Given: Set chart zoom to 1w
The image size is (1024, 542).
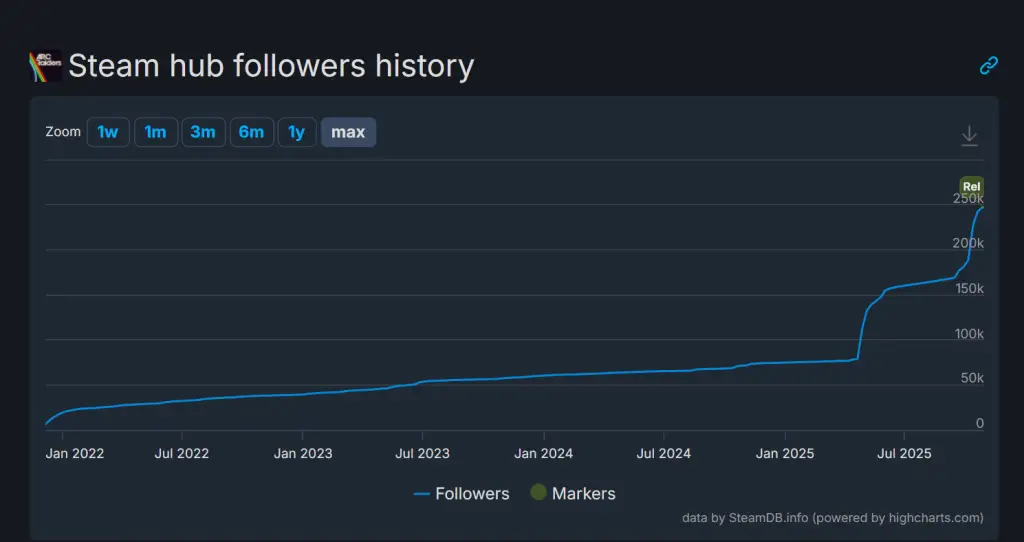Looking at the screenshot, I should click(108, 132).
